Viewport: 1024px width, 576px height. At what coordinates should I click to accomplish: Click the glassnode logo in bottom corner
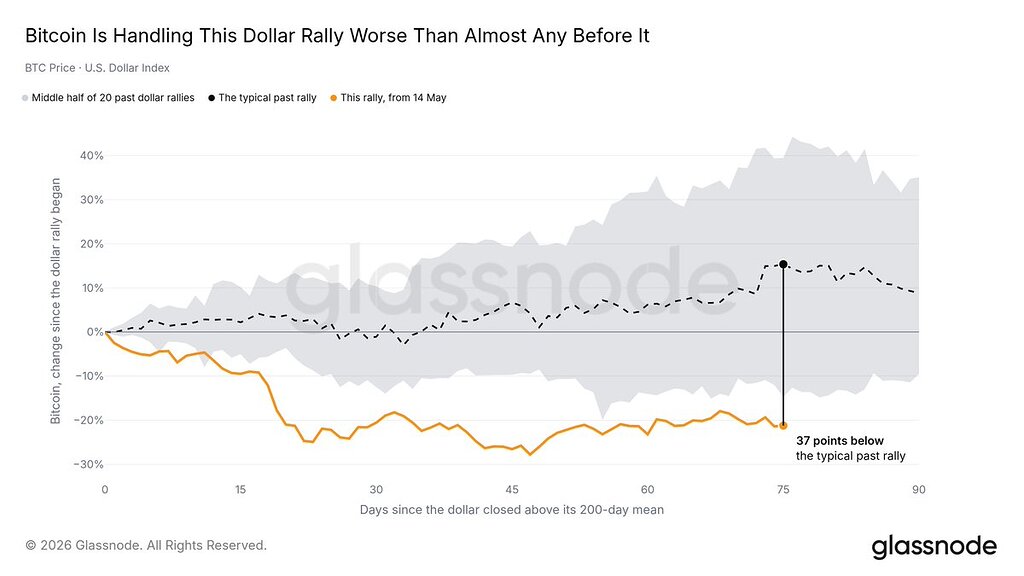pos(935,547)
